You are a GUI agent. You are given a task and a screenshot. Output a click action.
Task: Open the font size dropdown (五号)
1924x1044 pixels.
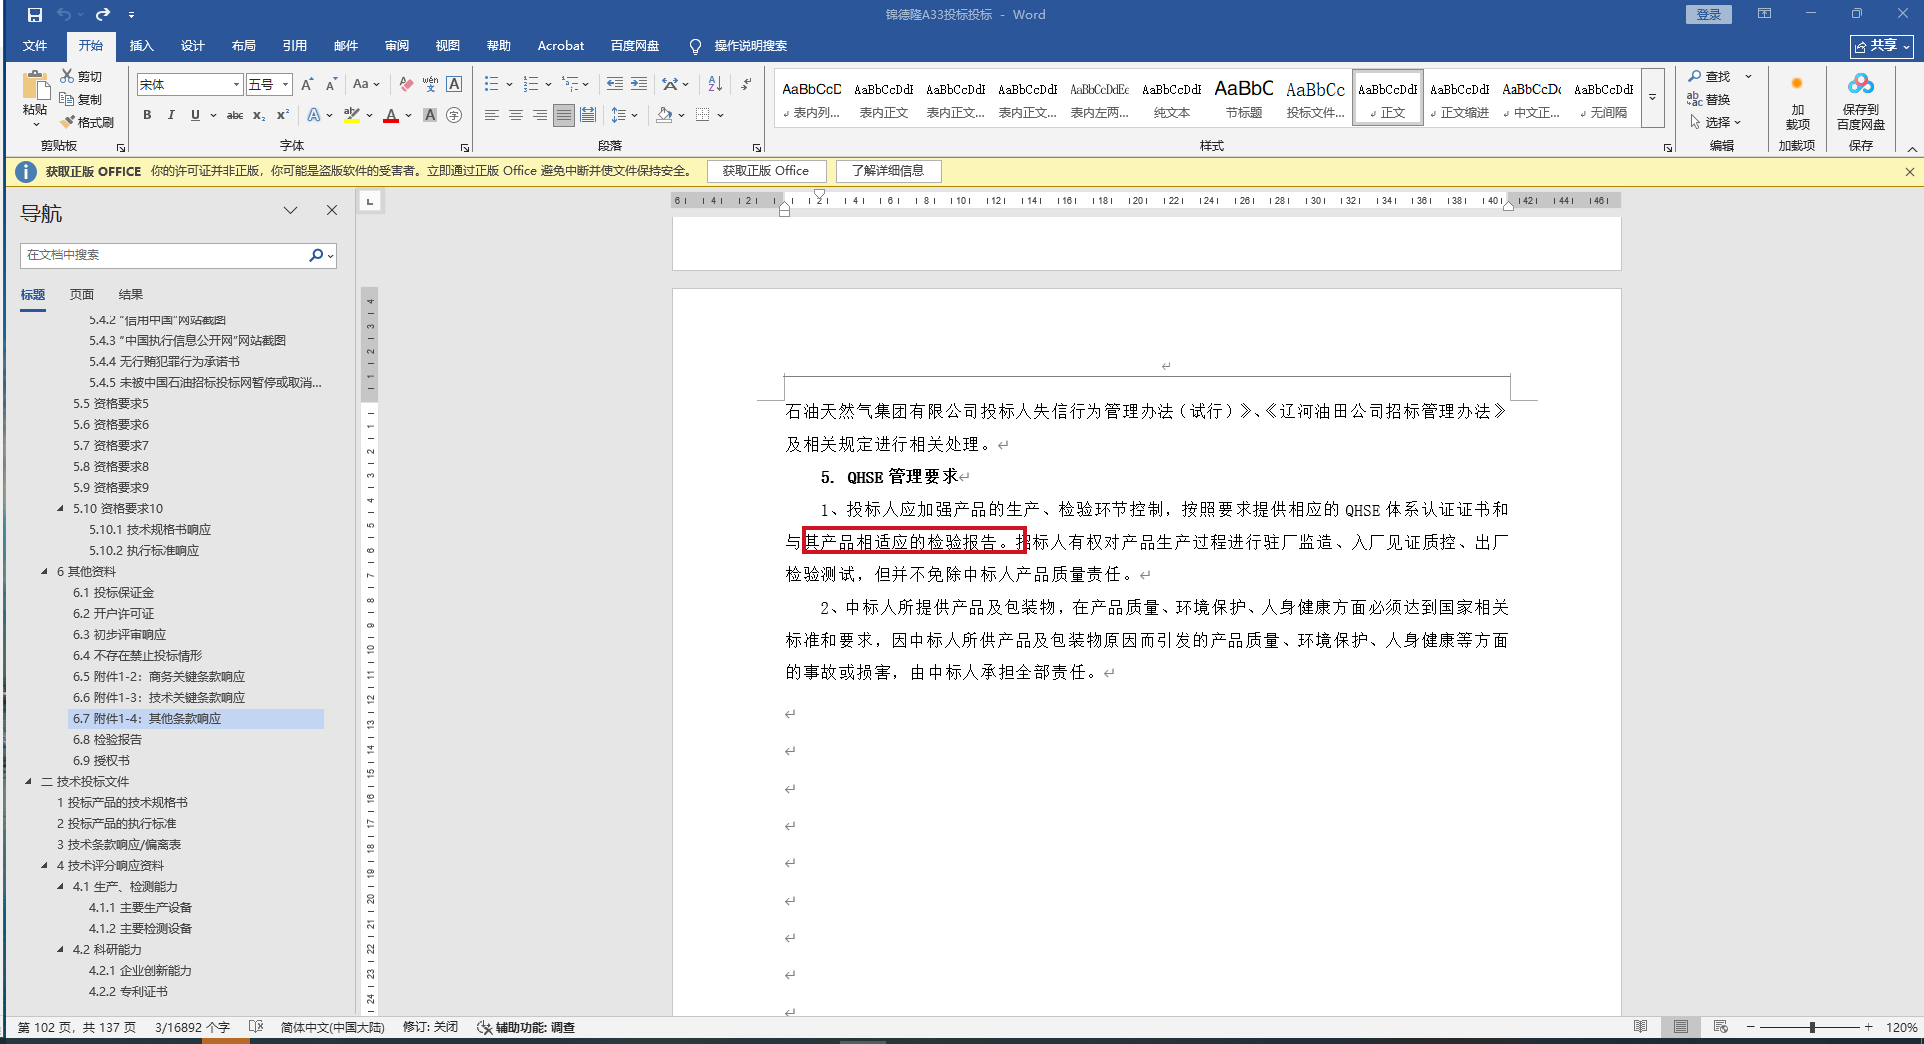285,84
